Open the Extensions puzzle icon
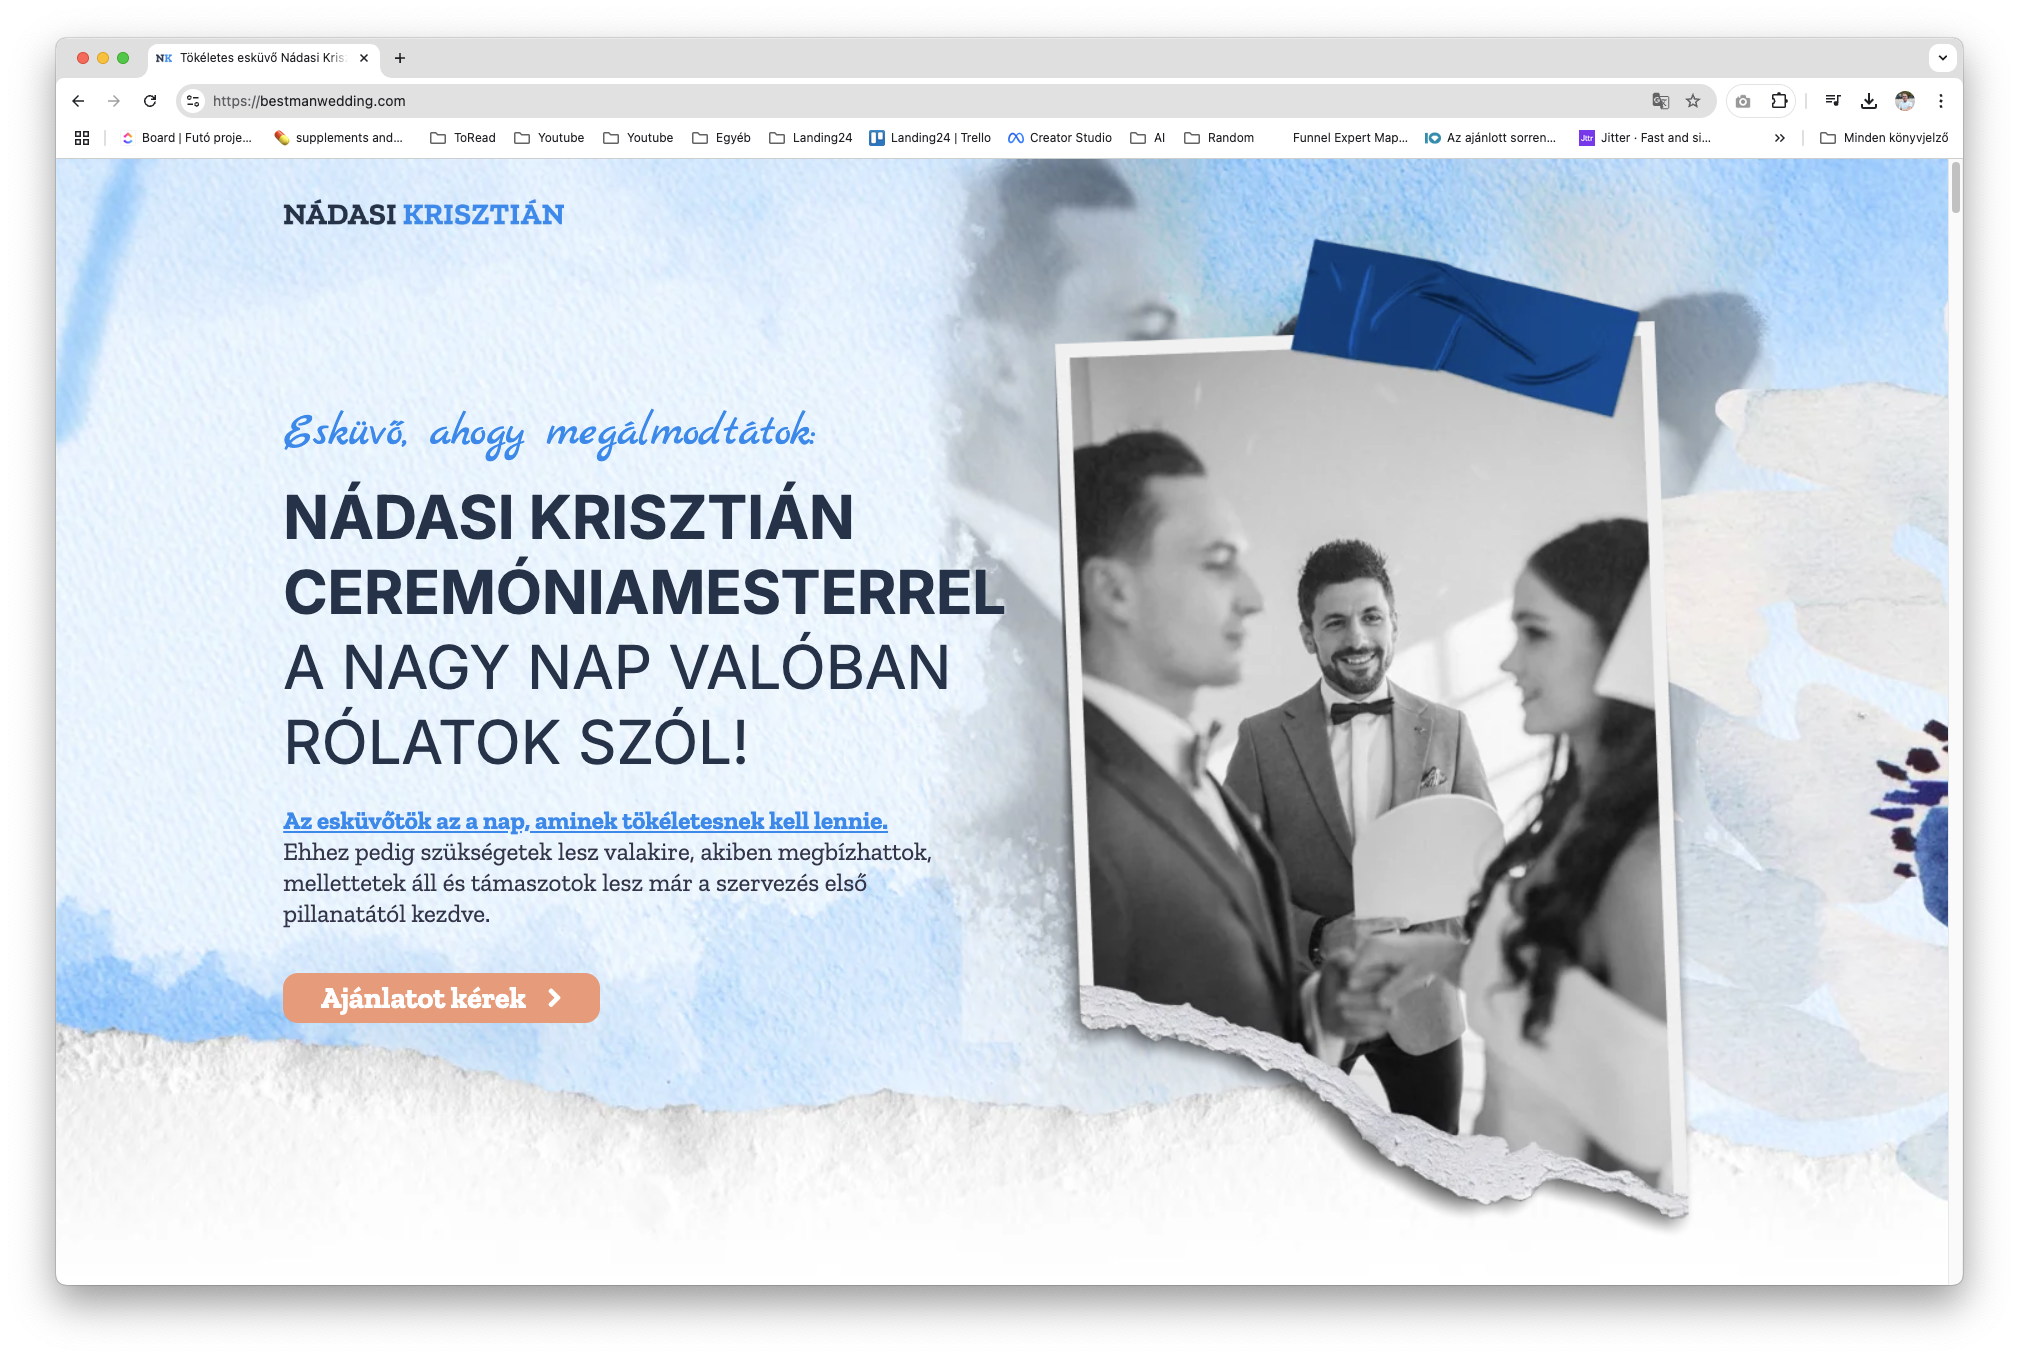 click(1779, 101)
